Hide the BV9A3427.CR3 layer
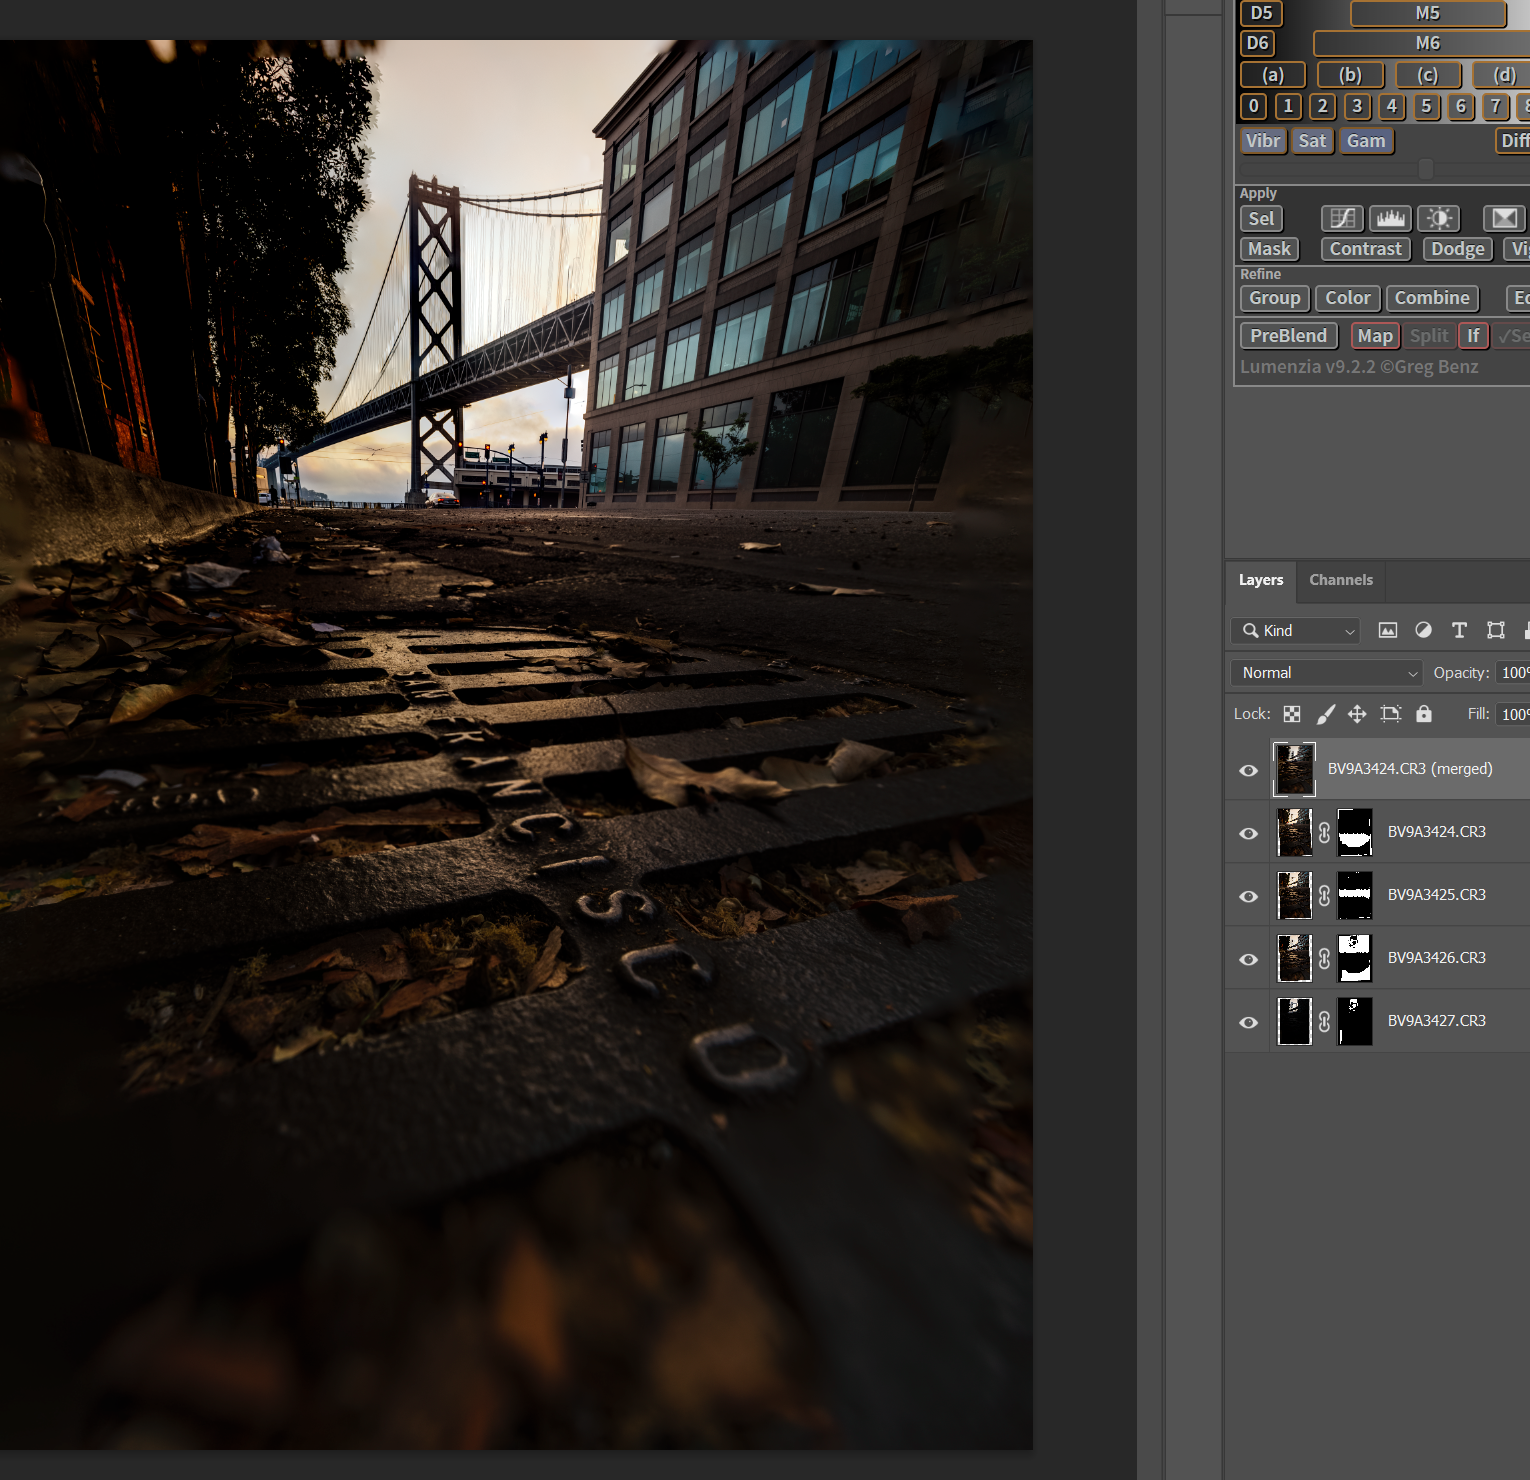Viewport: 1530px width, 1480px height. [x=1248, y=1022]
